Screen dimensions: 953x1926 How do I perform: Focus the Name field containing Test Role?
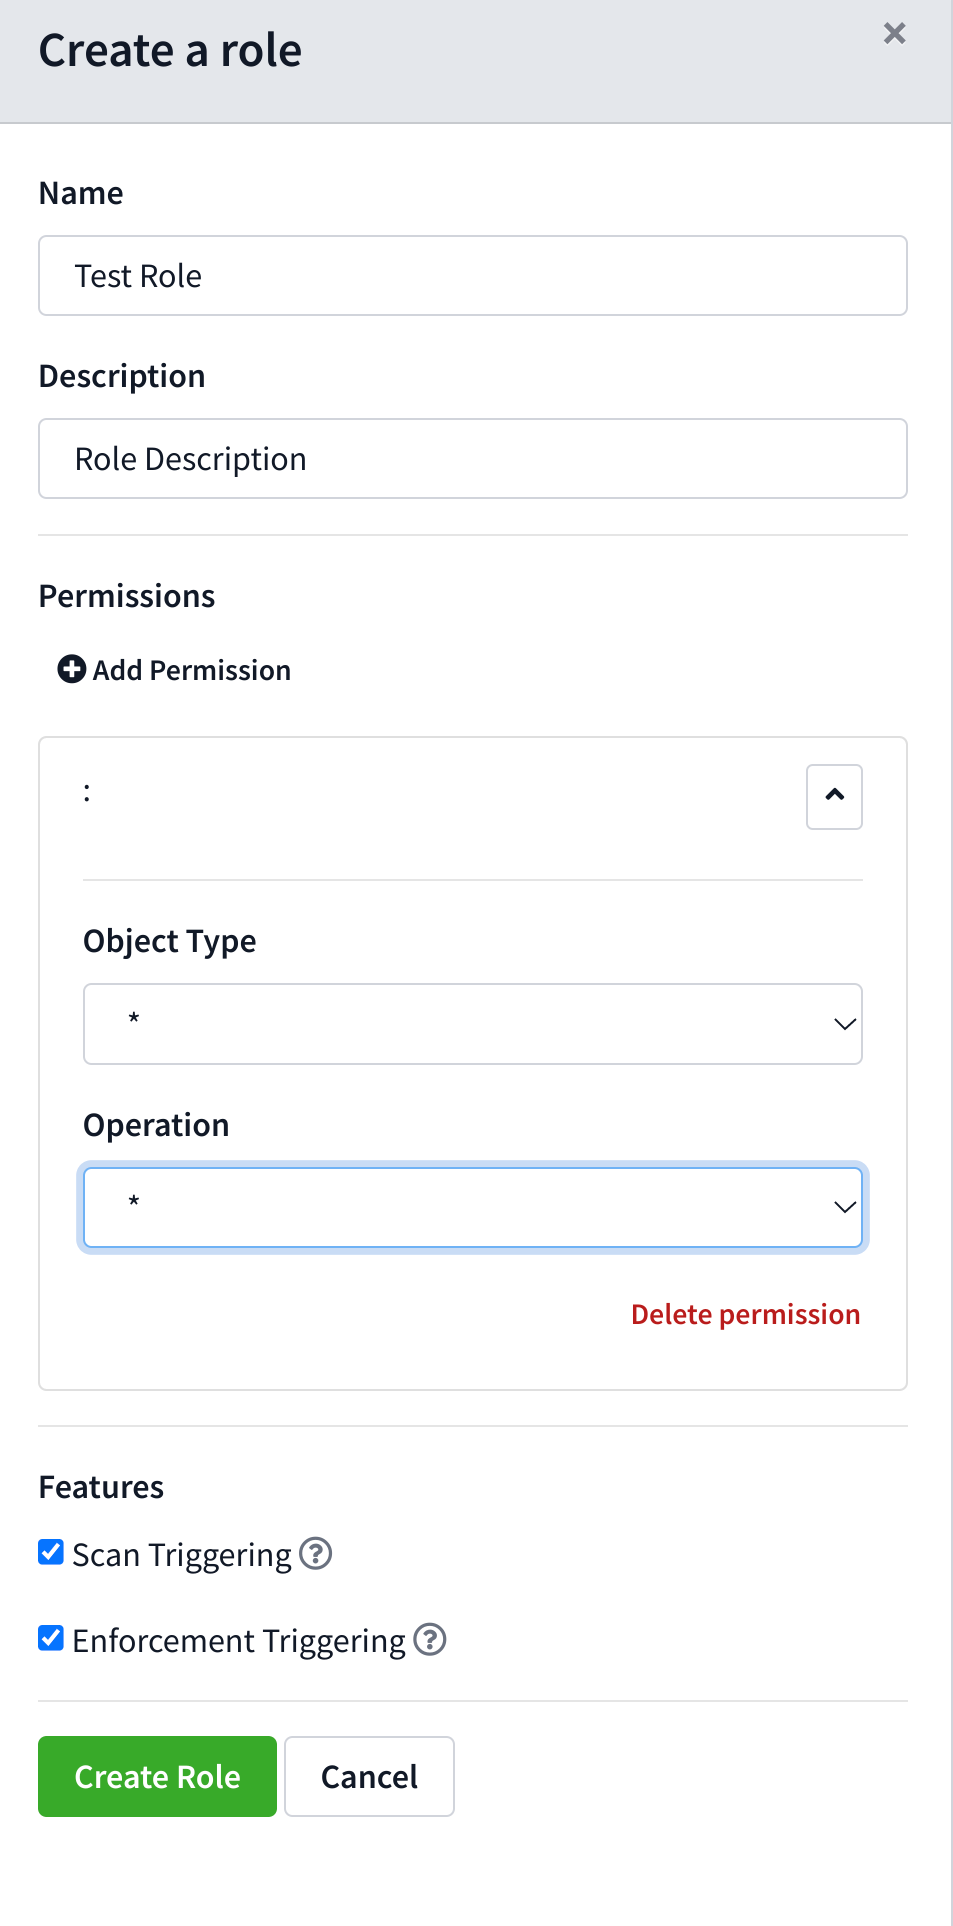click(x=473, y=276)
